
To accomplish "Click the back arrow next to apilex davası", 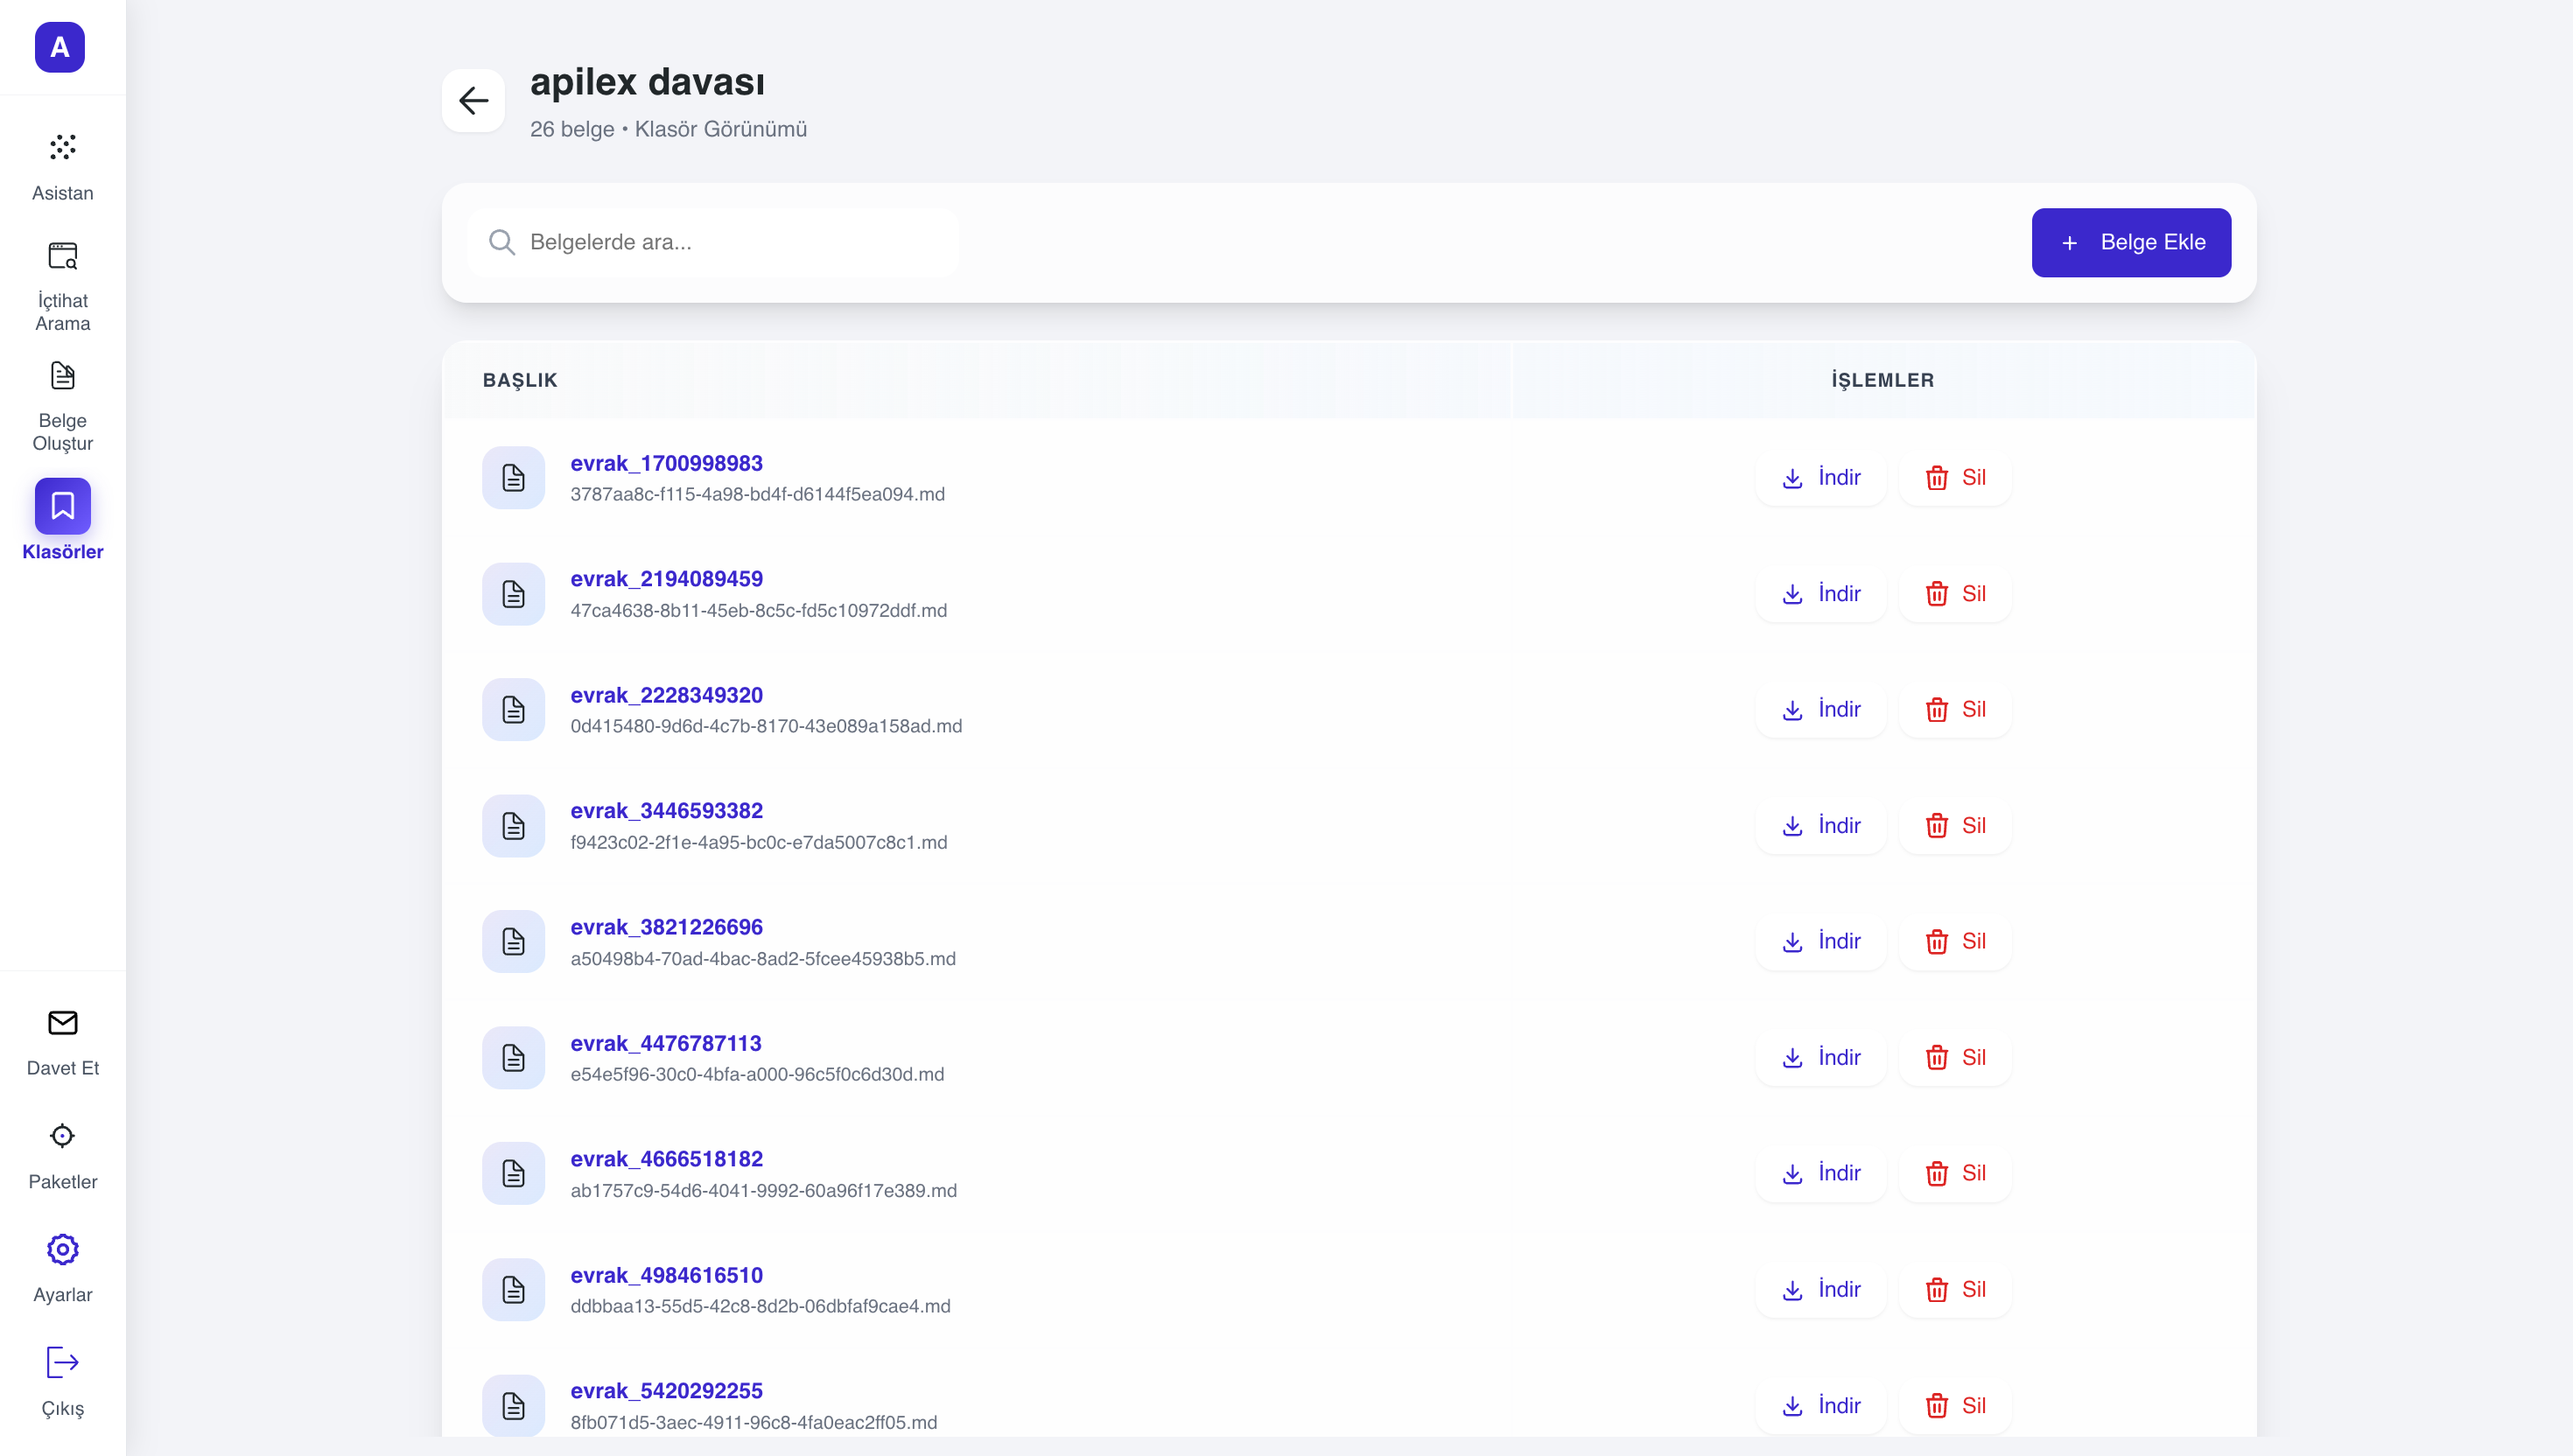I will [473, 100].
